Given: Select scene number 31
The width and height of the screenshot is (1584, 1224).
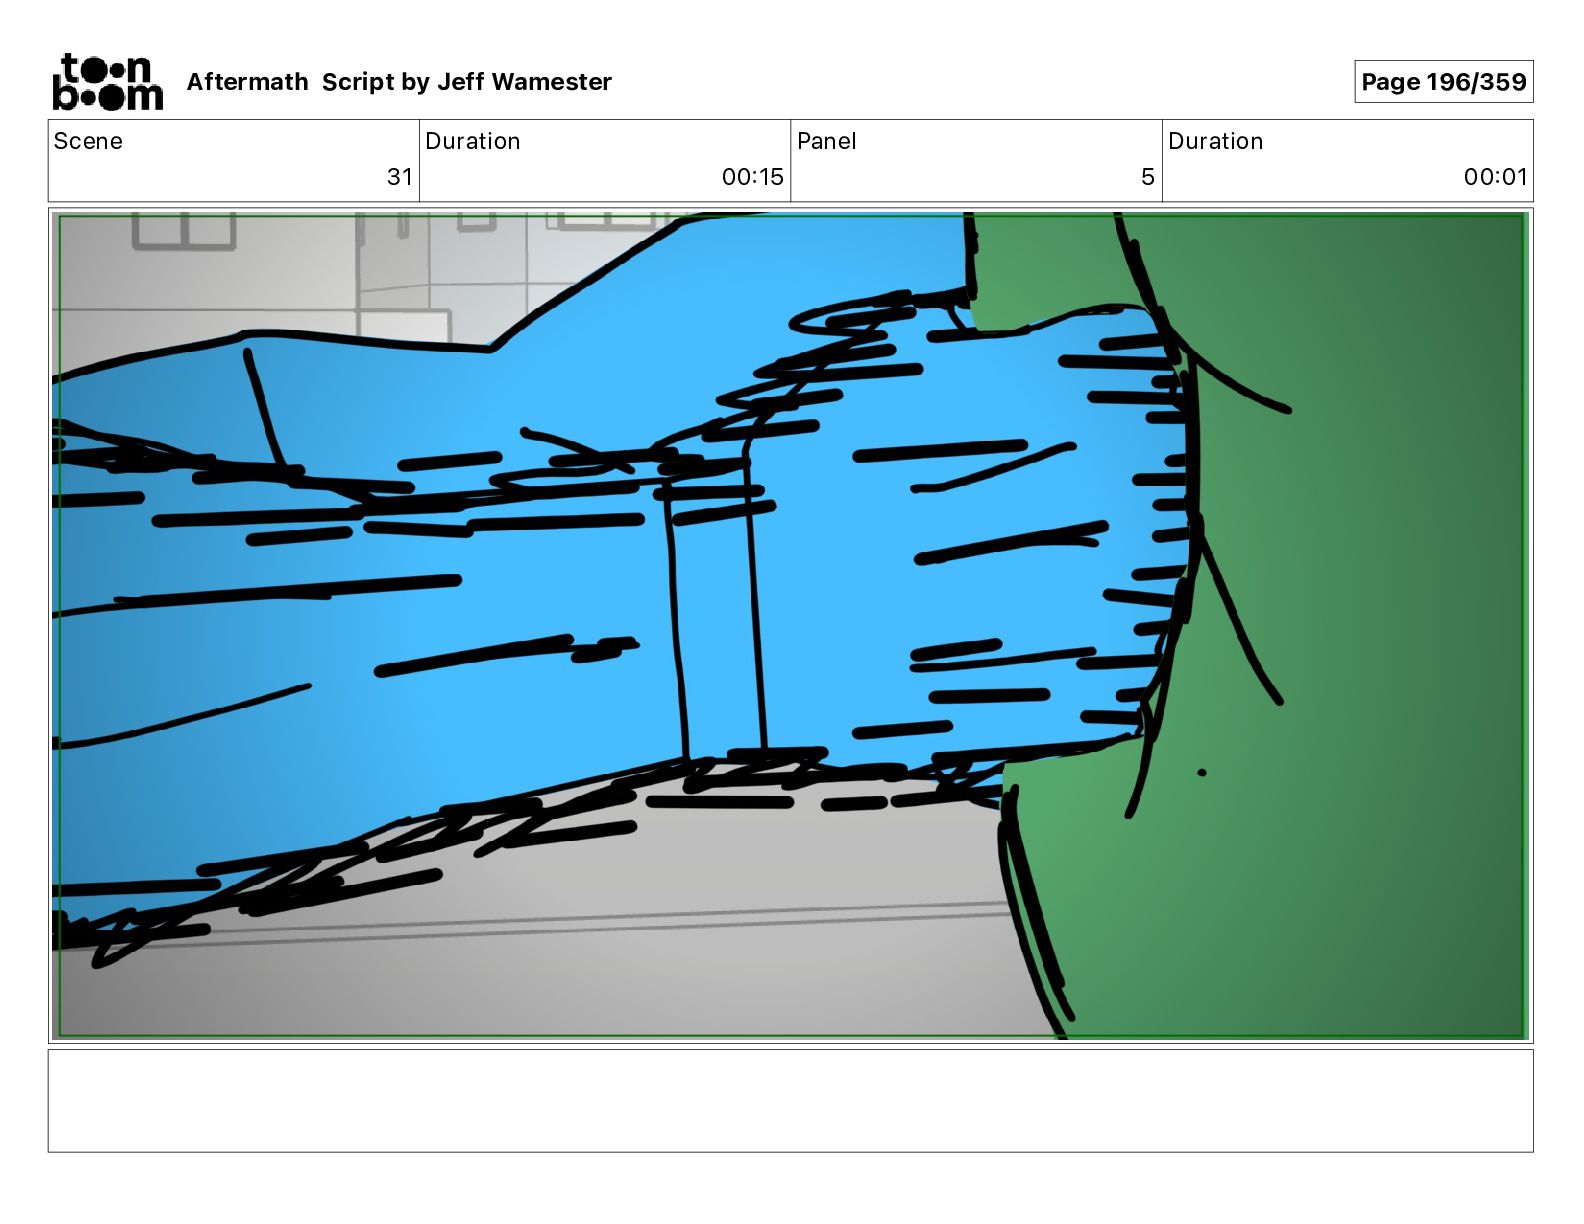Looking at the screenshot, I should [x=400, y=177].
